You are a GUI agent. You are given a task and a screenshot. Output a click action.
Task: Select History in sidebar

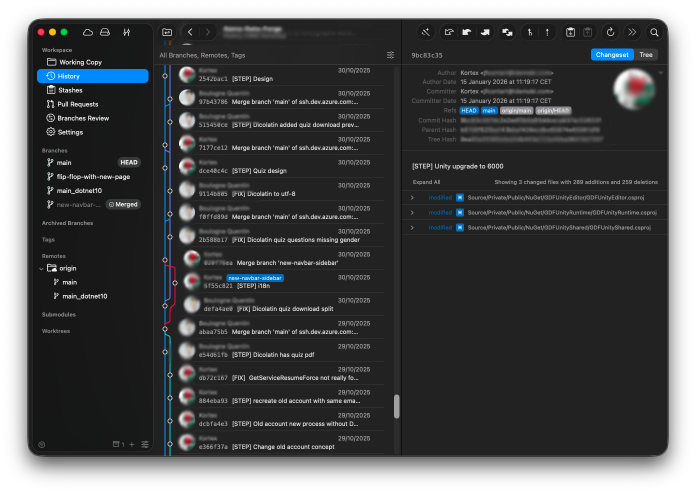point(93,76)
